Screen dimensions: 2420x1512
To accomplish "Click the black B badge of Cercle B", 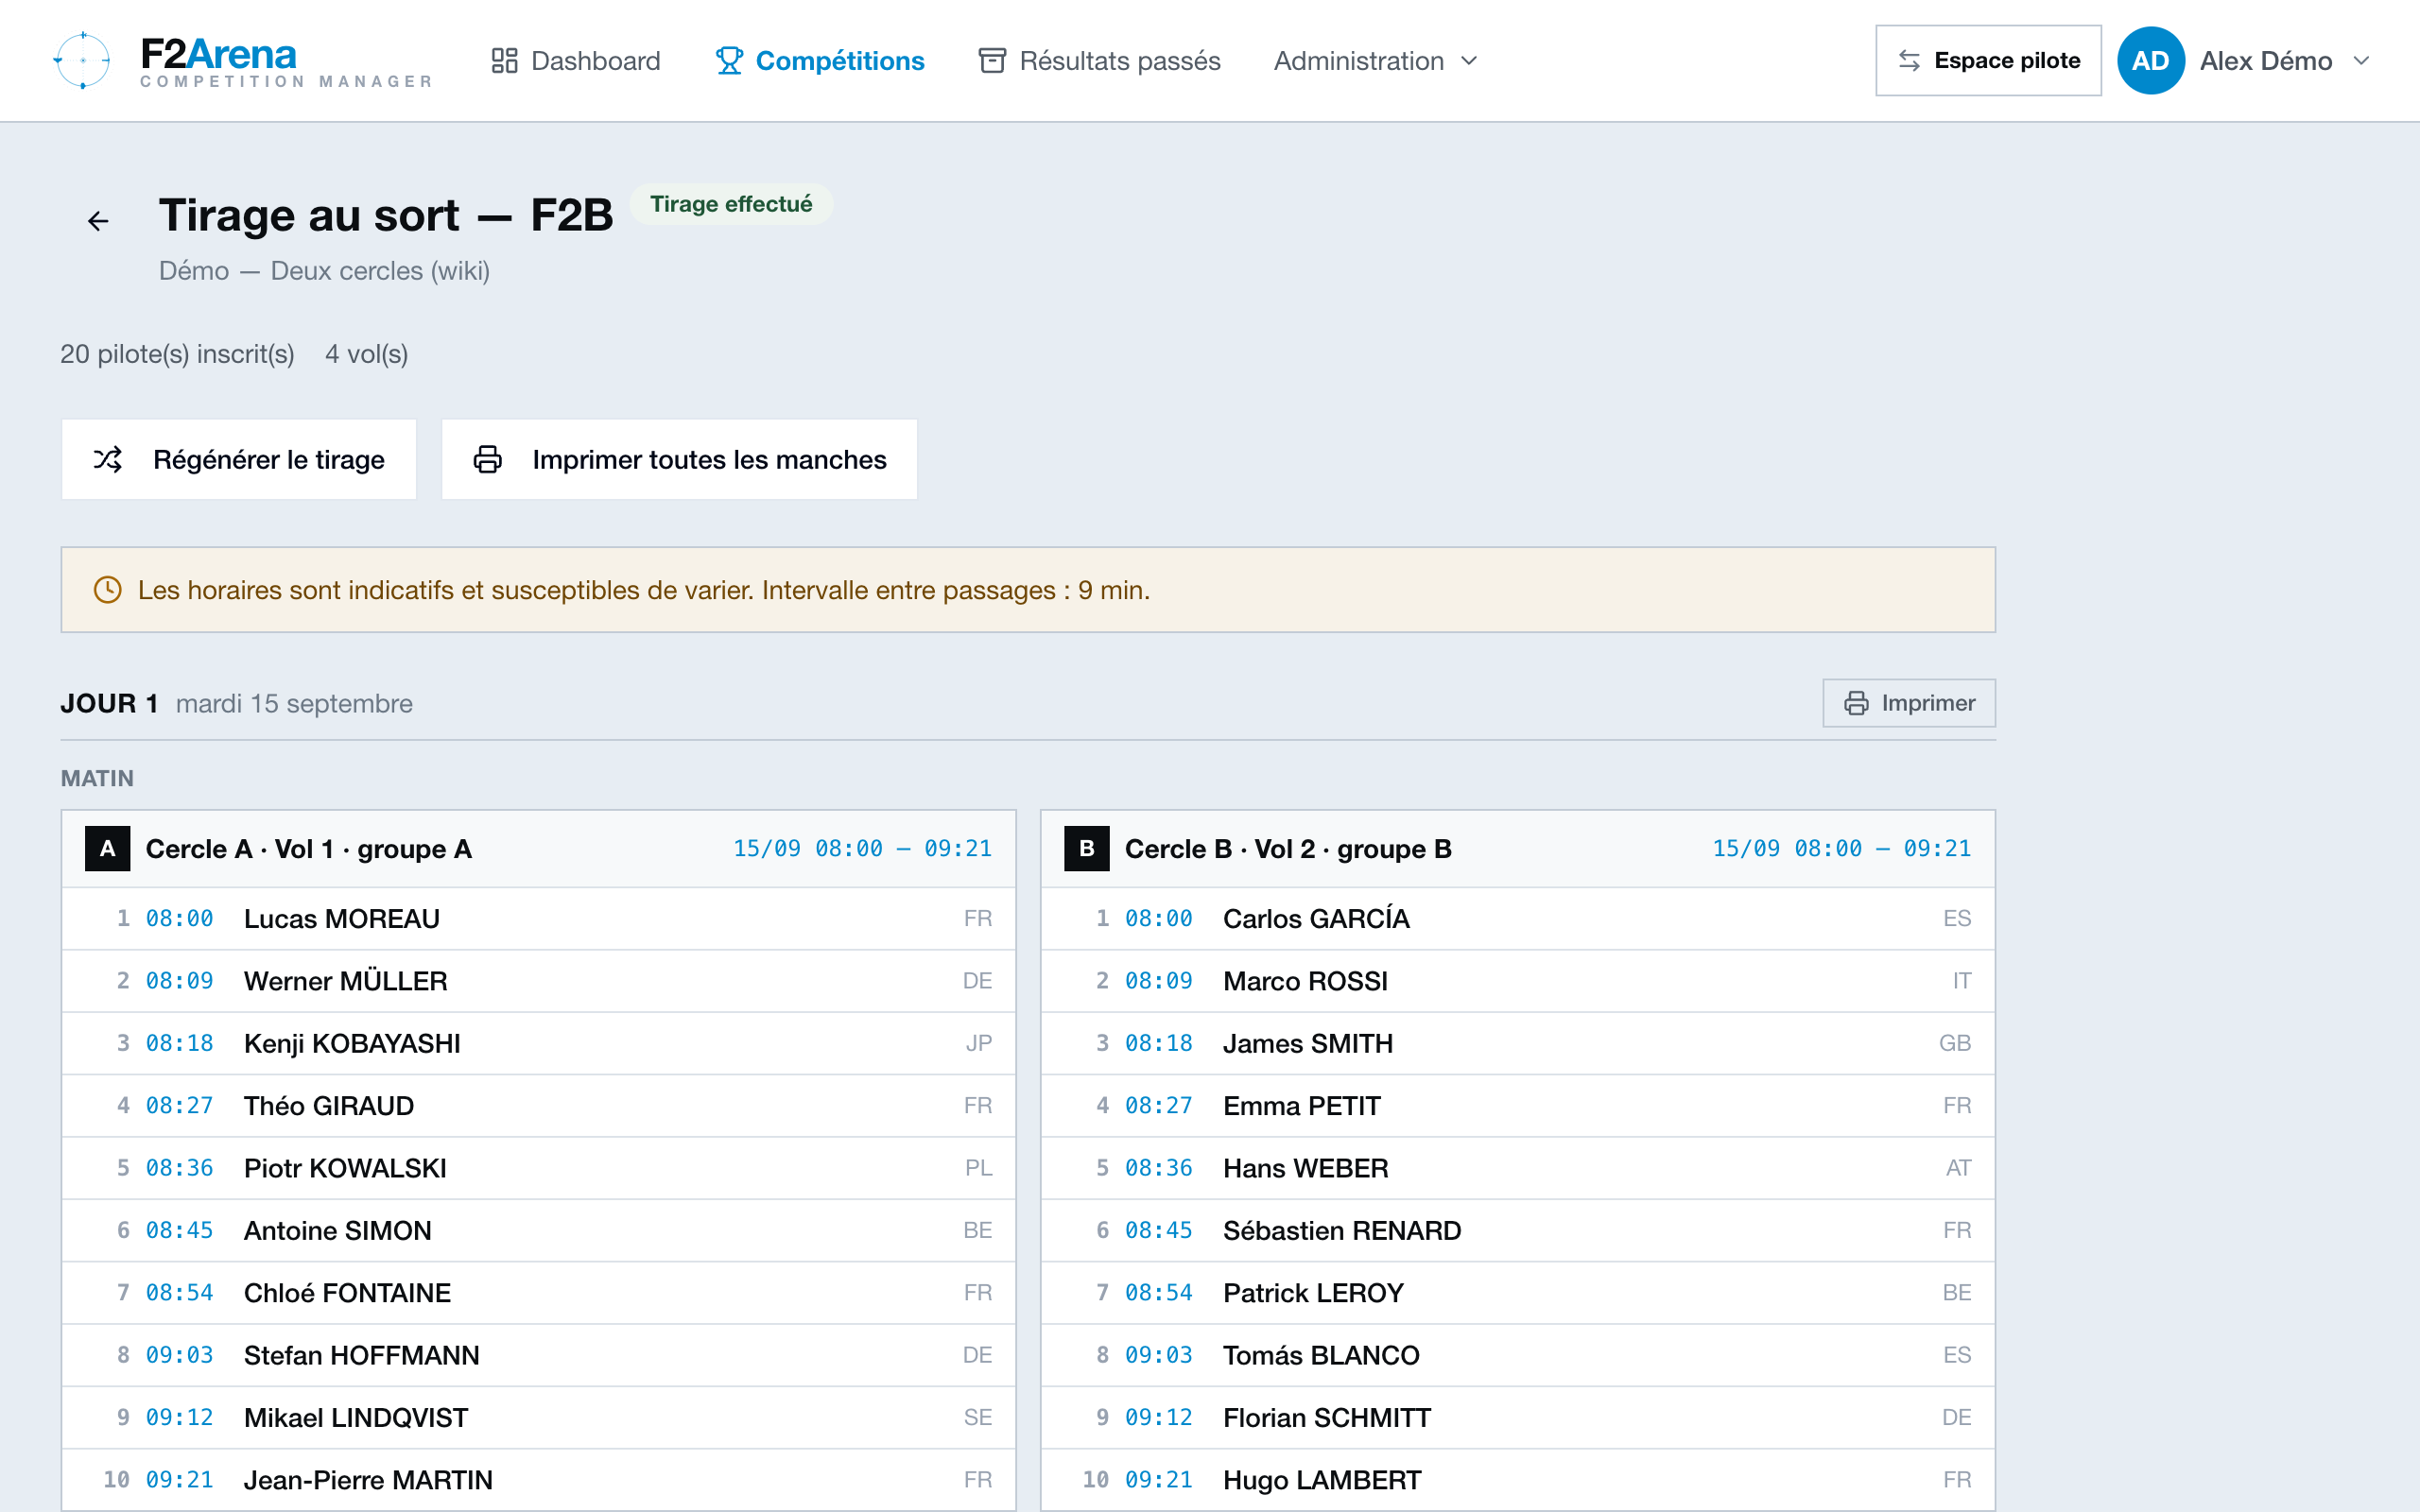I will 1087,849.
